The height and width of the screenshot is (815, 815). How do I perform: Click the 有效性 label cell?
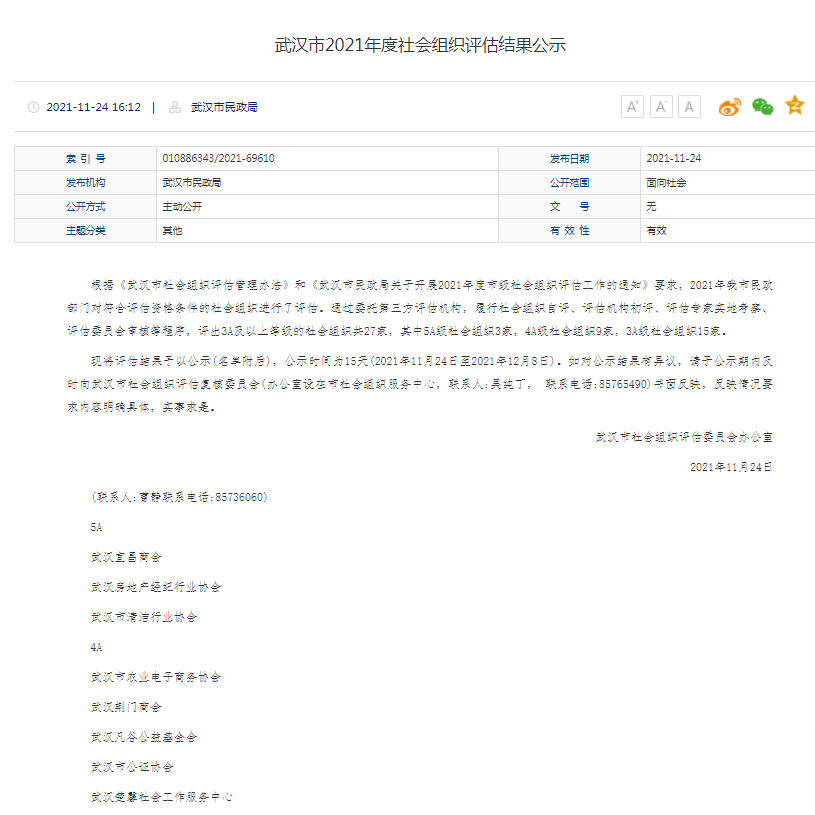pos(570,230)
